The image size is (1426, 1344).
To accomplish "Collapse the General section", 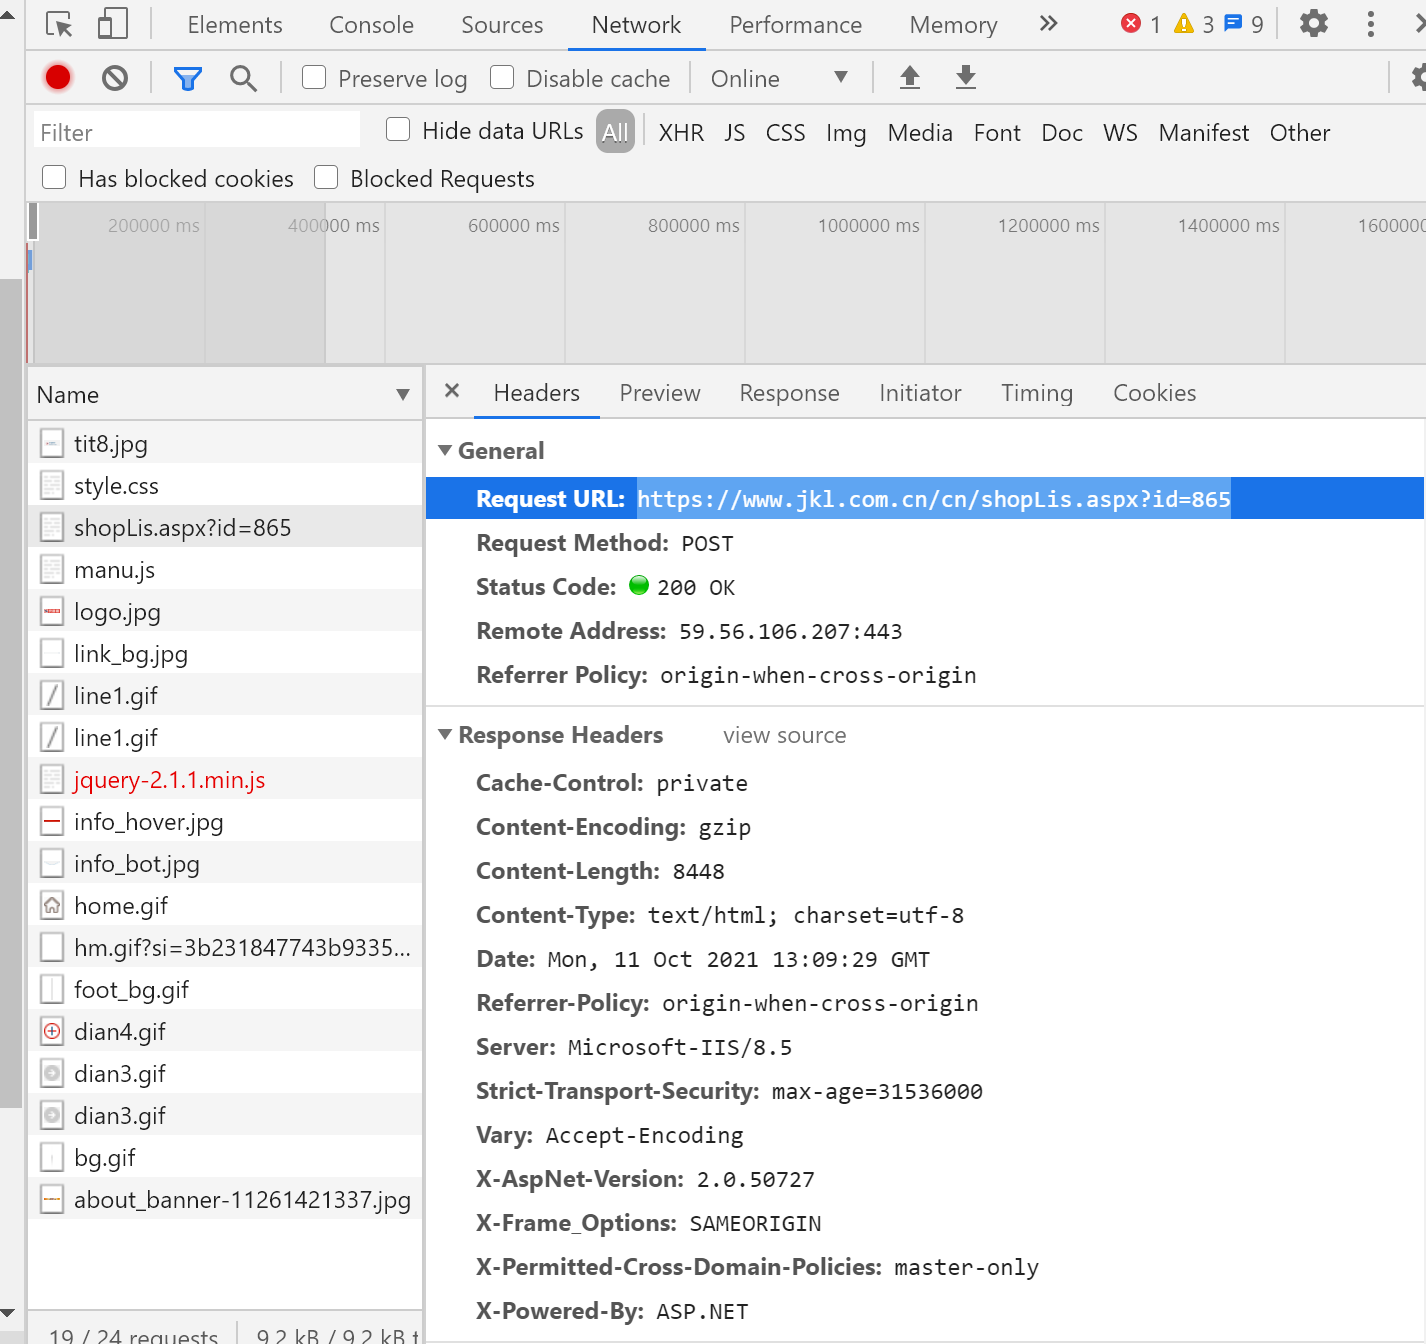I will (x=445, y=450).
